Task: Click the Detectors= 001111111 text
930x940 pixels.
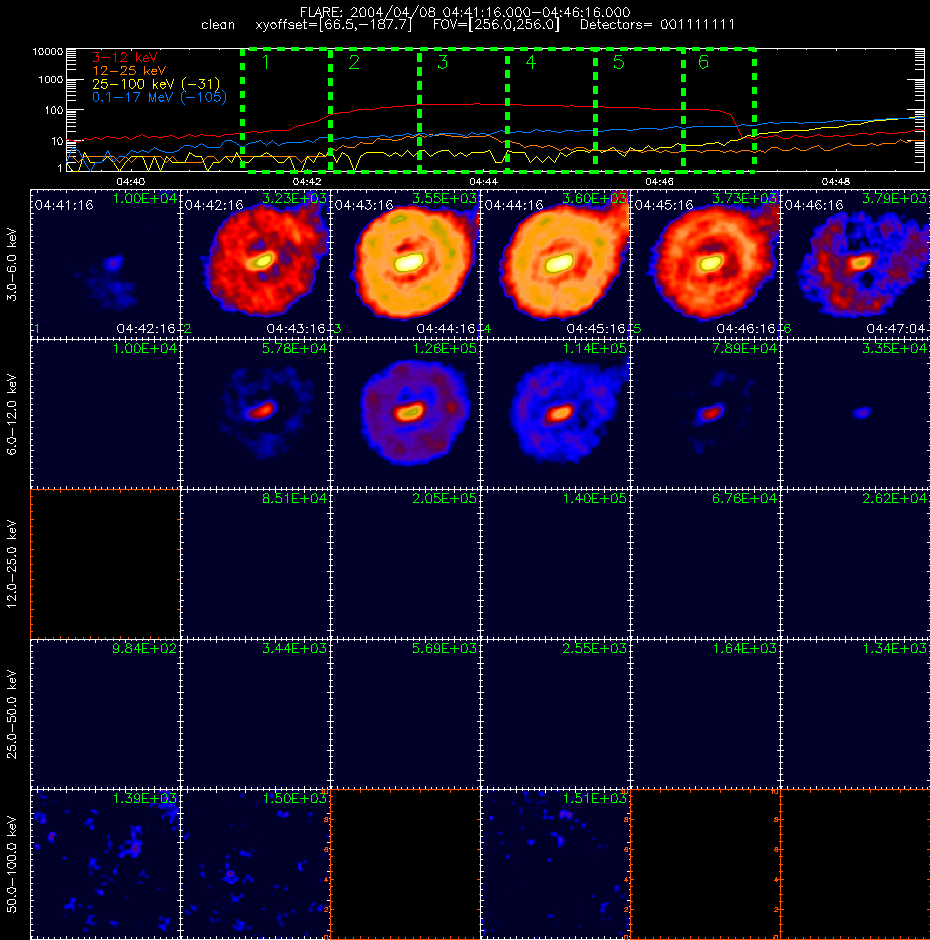Action: point(657,25)
